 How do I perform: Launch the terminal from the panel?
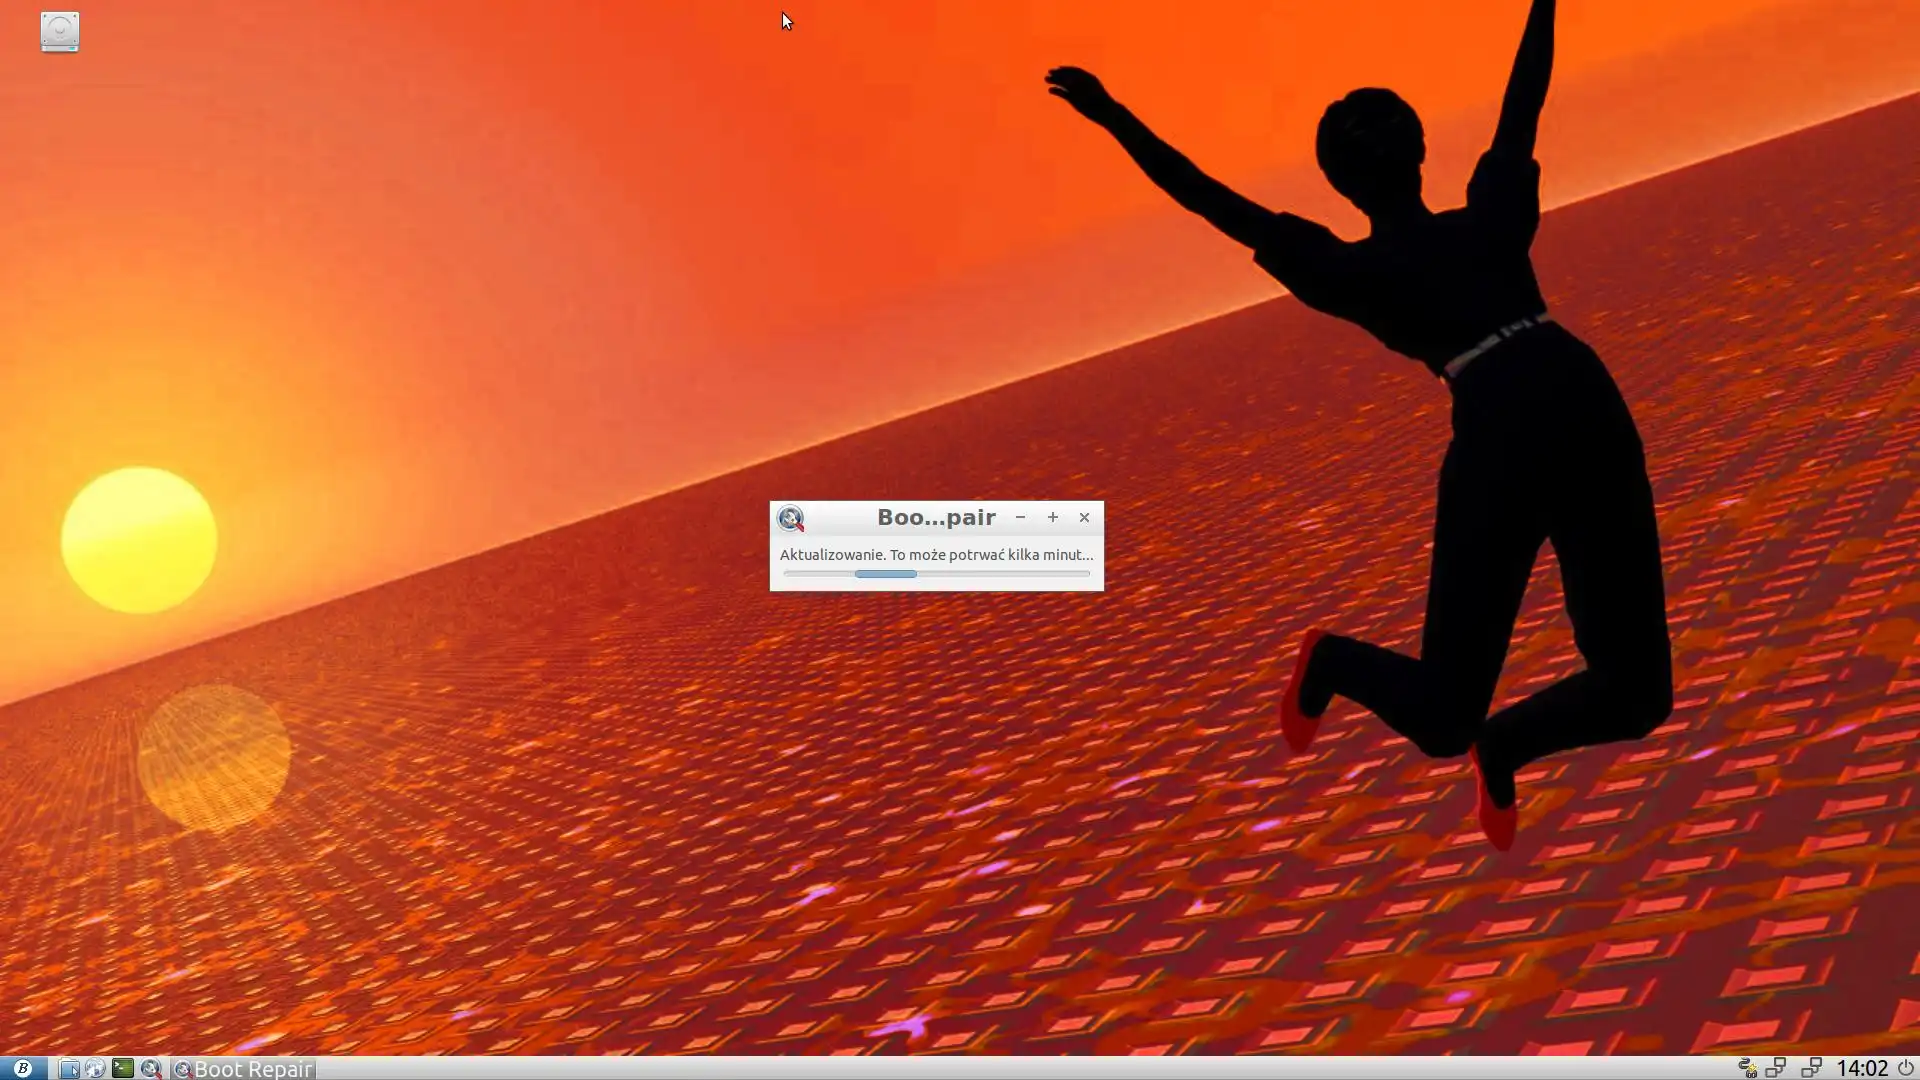pyautogui.click(x=123, y=1068)
